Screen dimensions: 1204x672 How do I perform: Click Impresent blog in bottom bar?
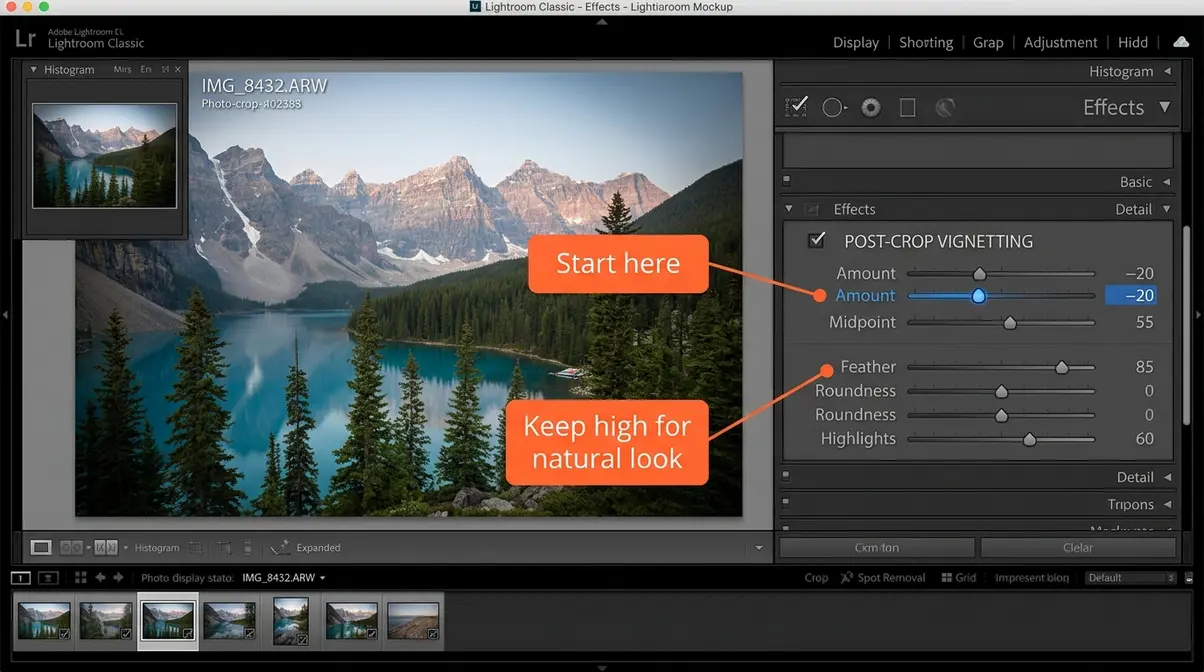1032,578
